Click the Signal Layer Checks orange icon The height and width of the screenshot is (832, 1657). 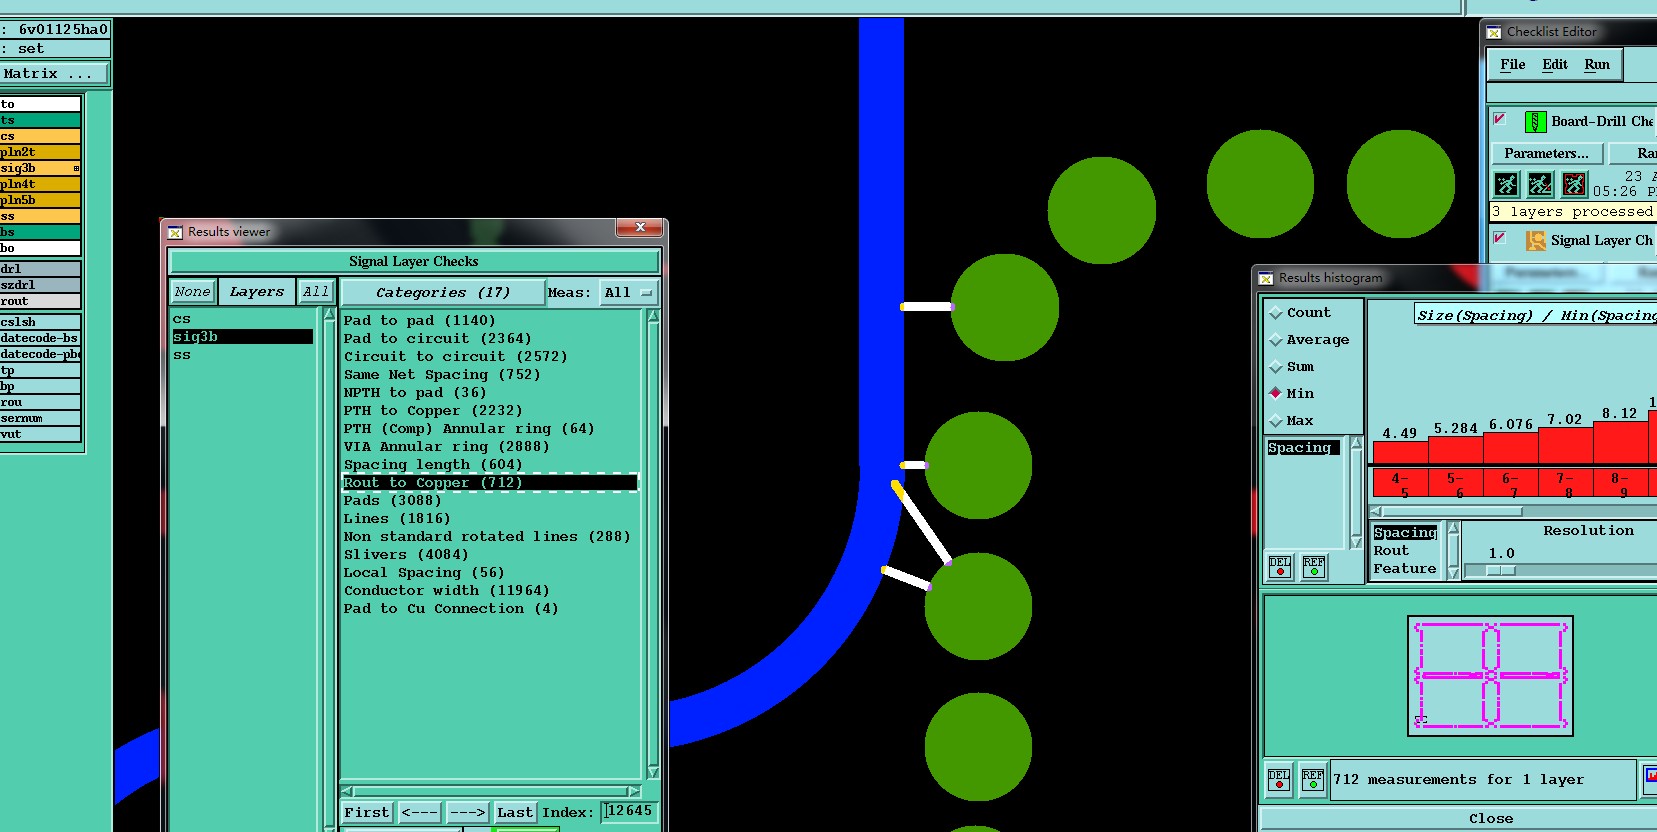(x=1535, y=240)
